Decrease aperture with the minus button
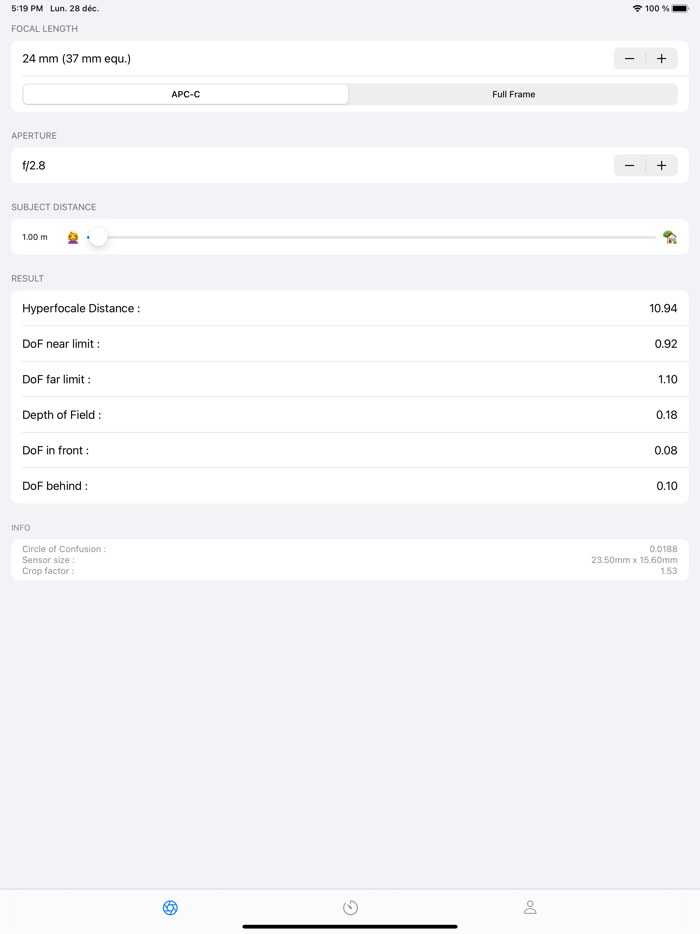 [629, 165]
